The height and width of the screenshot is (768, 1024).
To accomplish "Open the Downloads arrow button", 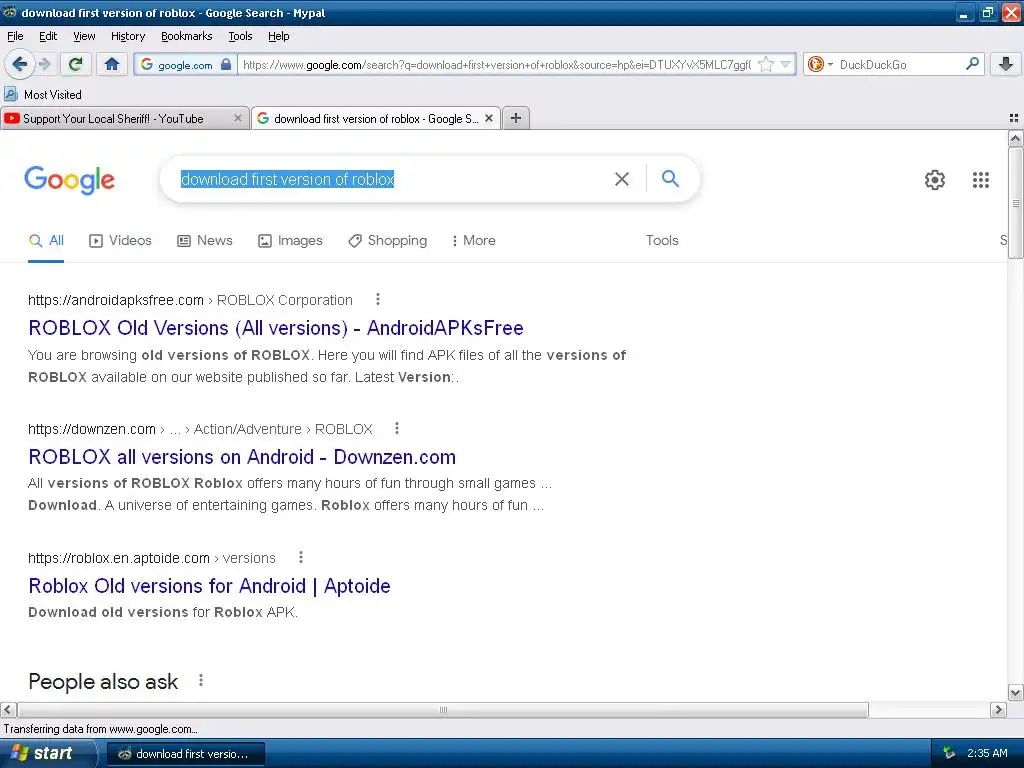I will [x=1006, y=64].
